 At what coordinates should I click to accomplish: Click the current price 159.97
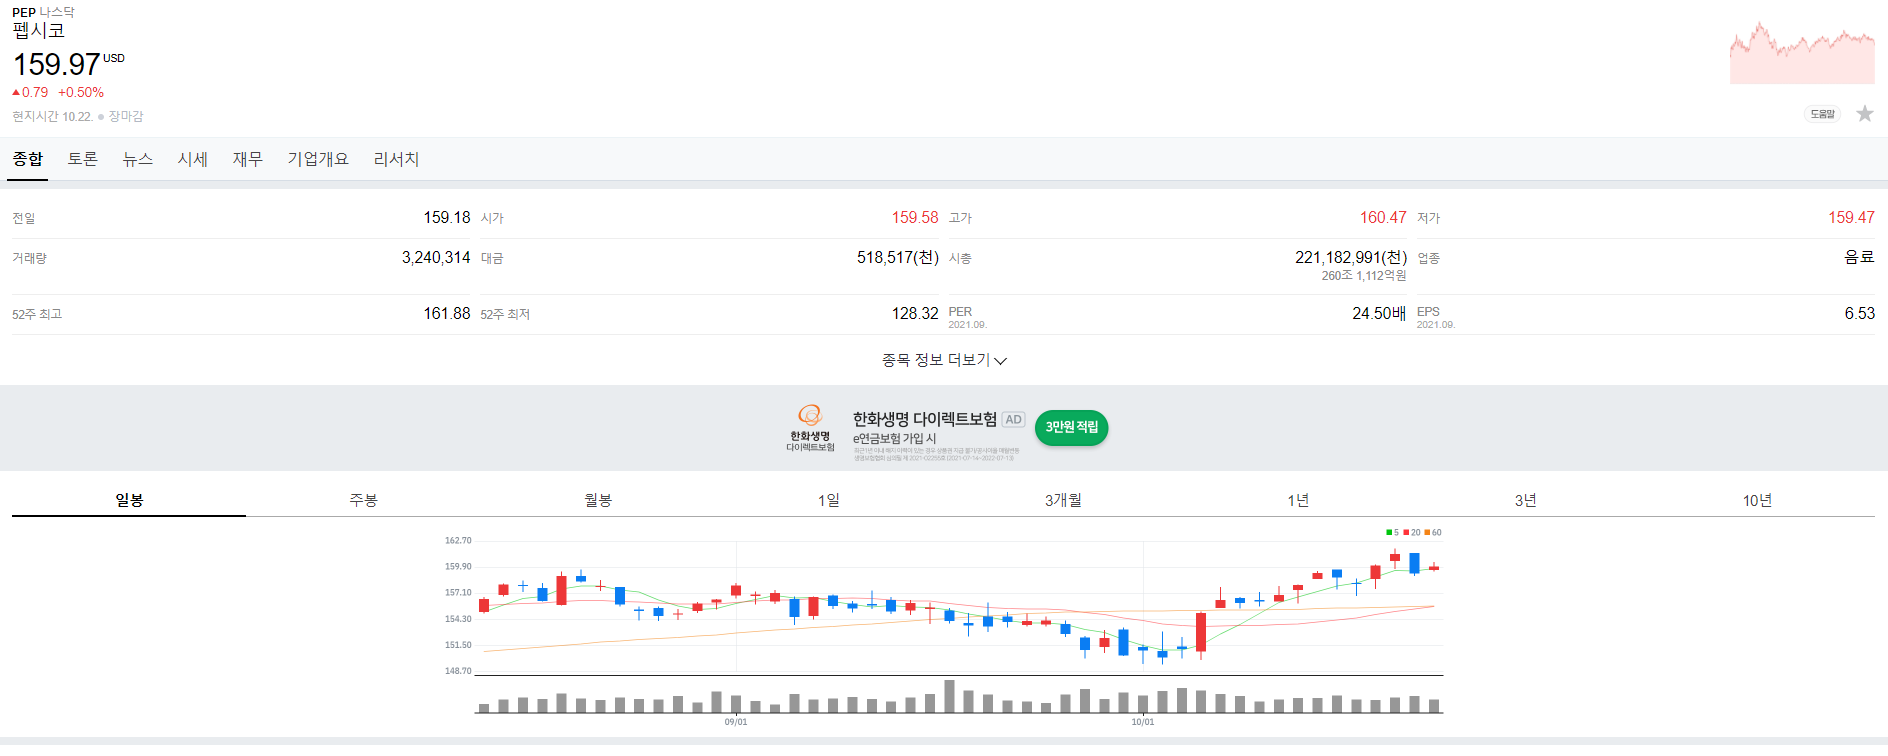(57, 65)
